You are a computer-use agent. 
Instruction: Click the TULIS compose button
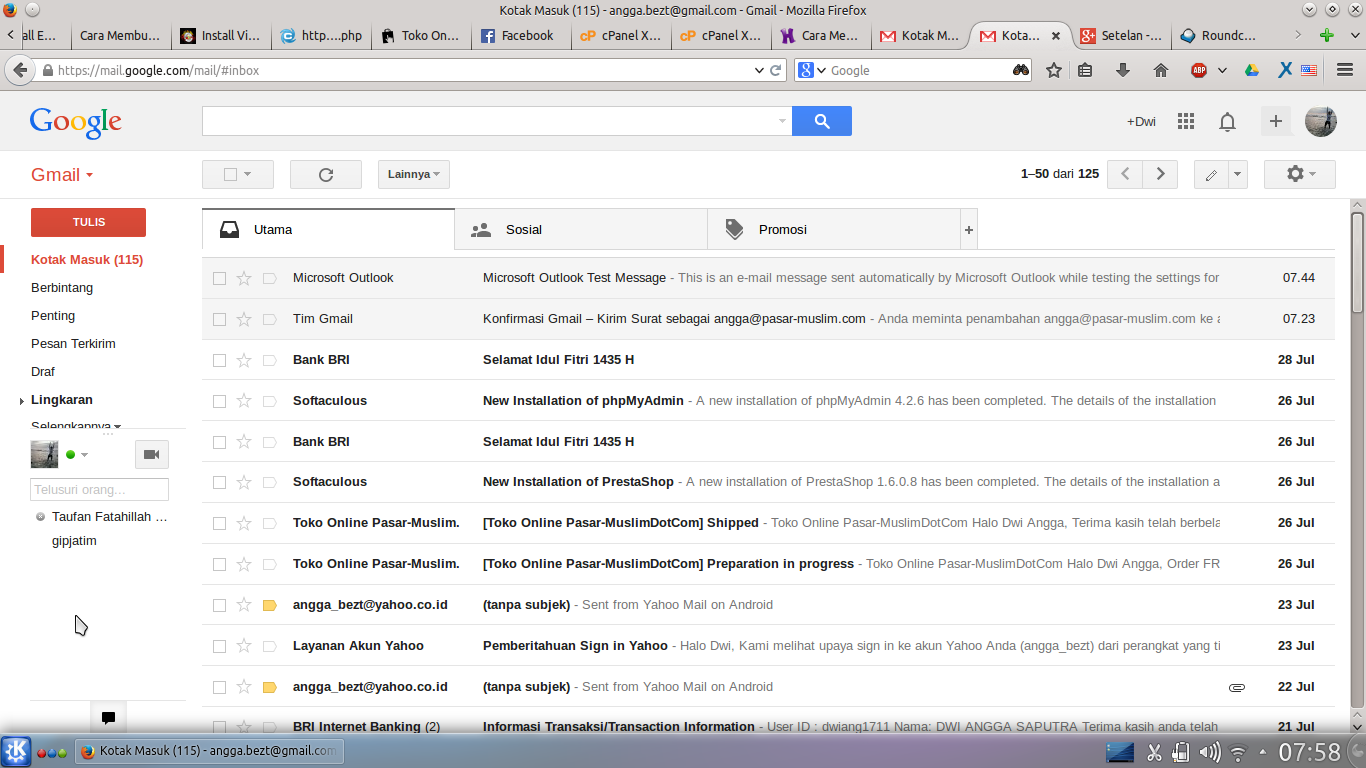(x=88, y=222)
